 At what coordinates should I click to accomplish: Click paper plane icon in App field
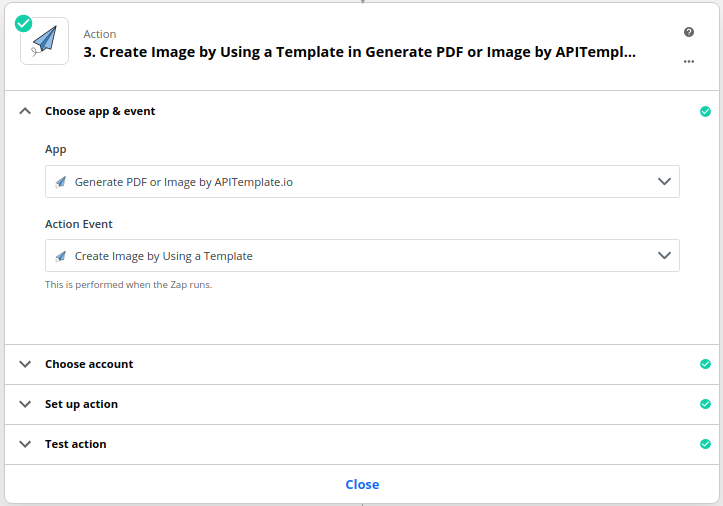(x=61, y=182)
